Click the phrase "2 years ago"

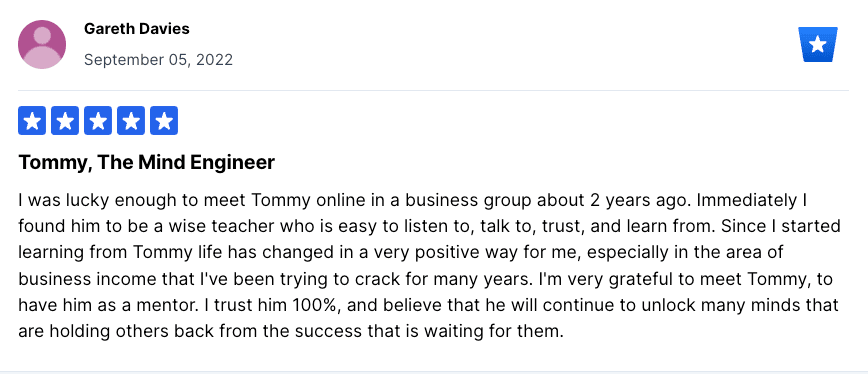tap(640, 200)
